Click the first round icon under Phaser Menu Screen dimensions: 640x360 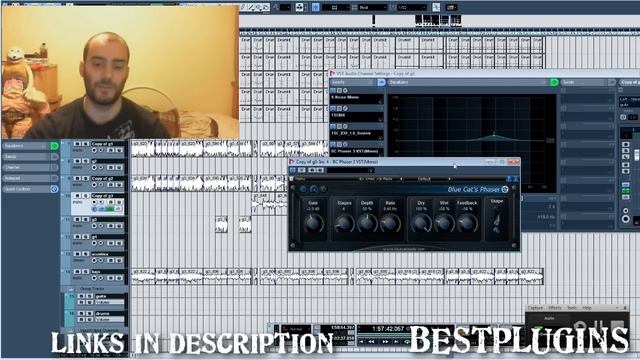[x=303, y=189]
